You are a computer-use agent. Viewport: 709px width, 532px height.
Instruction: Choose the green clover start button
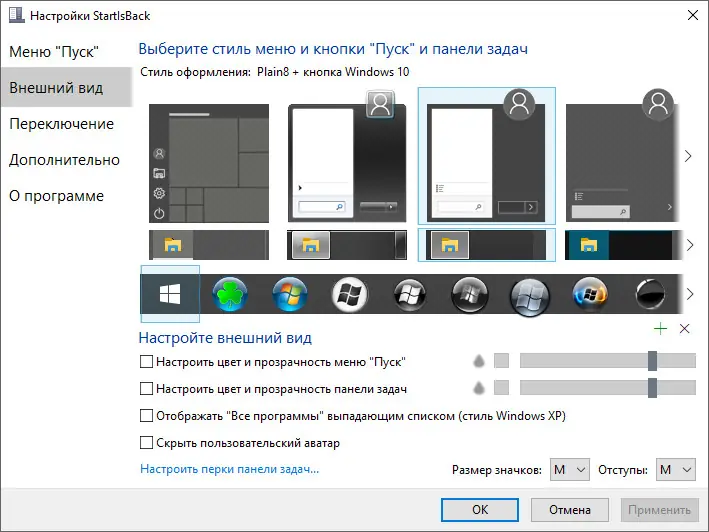pyautogui.click(x=230, y=294)
